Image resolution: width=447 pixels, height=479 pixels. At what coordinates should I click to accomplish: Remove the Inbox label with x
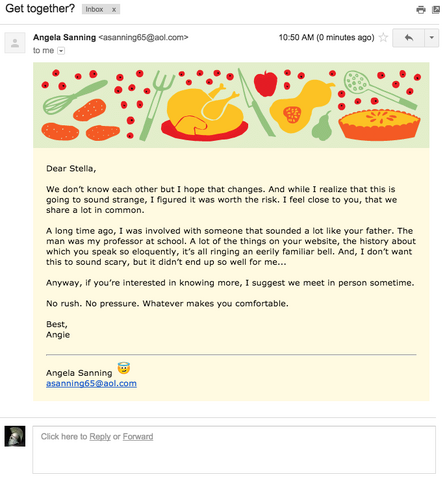[114, 10]
